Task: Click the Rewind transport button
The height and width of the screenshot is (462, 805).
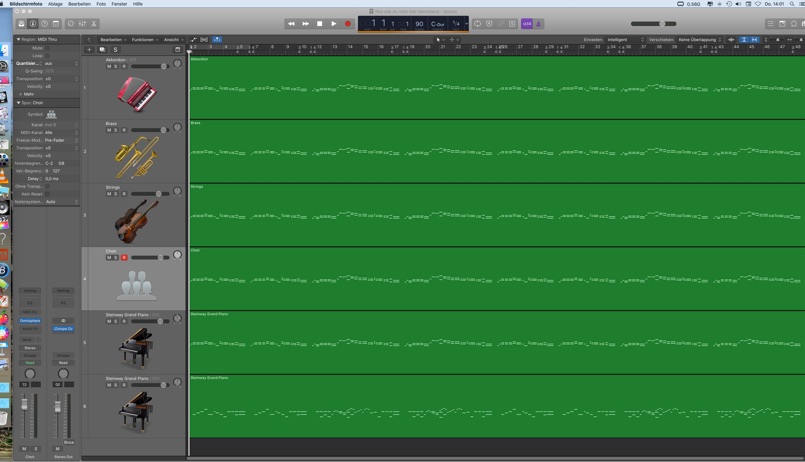Action: click(x=291, y=24)
